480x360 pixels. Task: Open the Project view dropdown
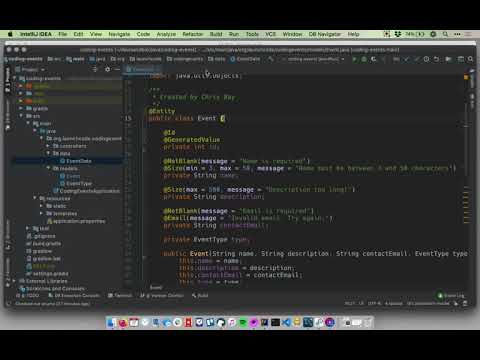[x=30, y=69]
